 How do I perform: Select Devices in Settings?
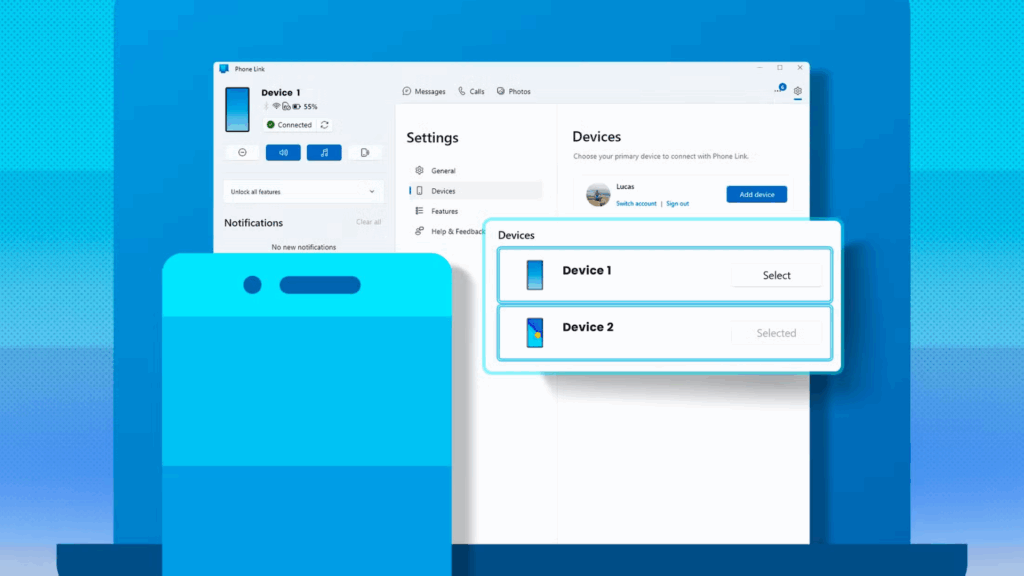pyautogui.click(x=475, y=191)
